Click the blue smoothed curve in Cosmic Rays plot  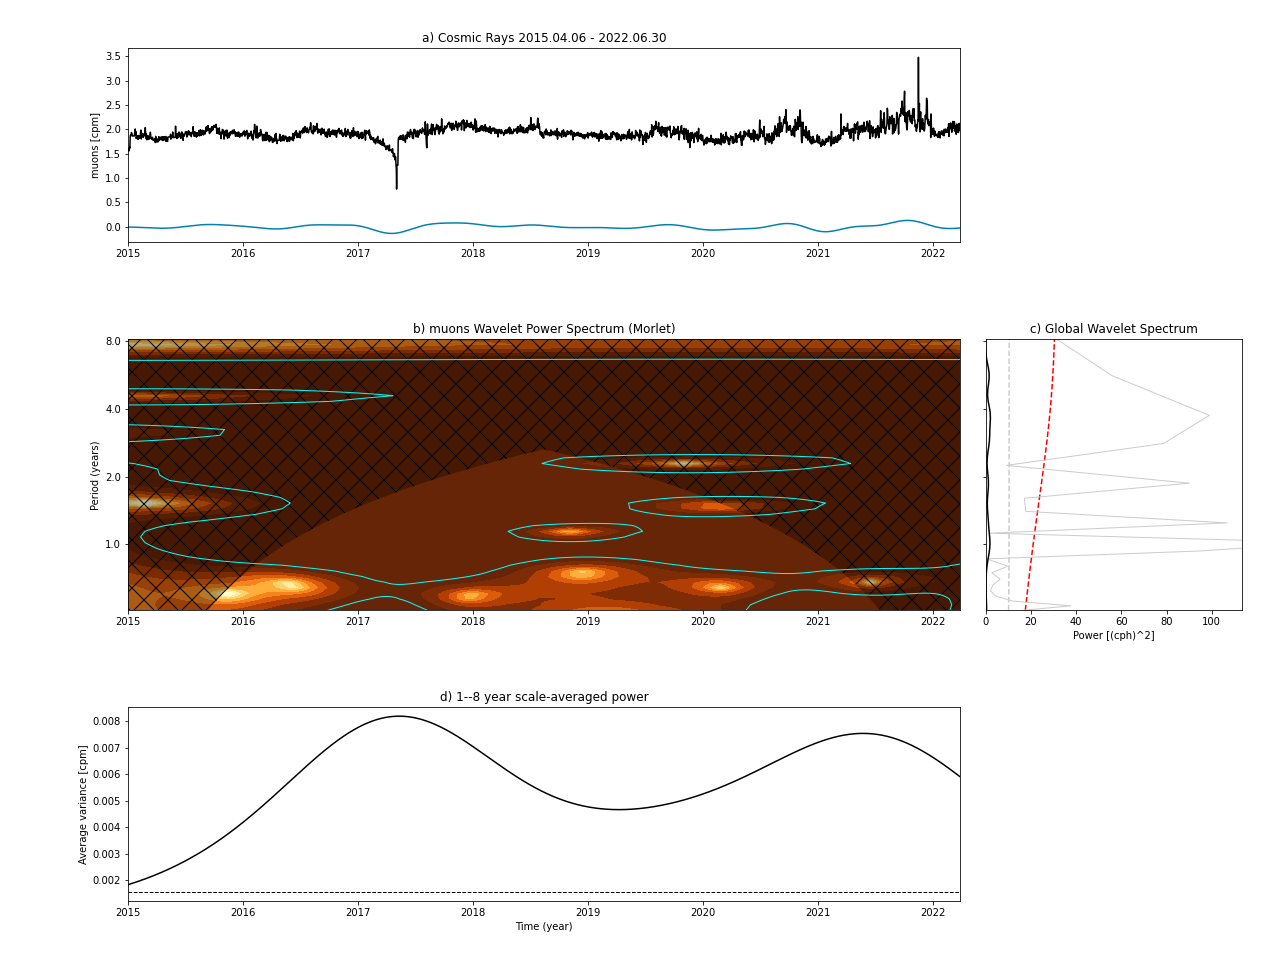pyautogui.click(x=544, y=227)
